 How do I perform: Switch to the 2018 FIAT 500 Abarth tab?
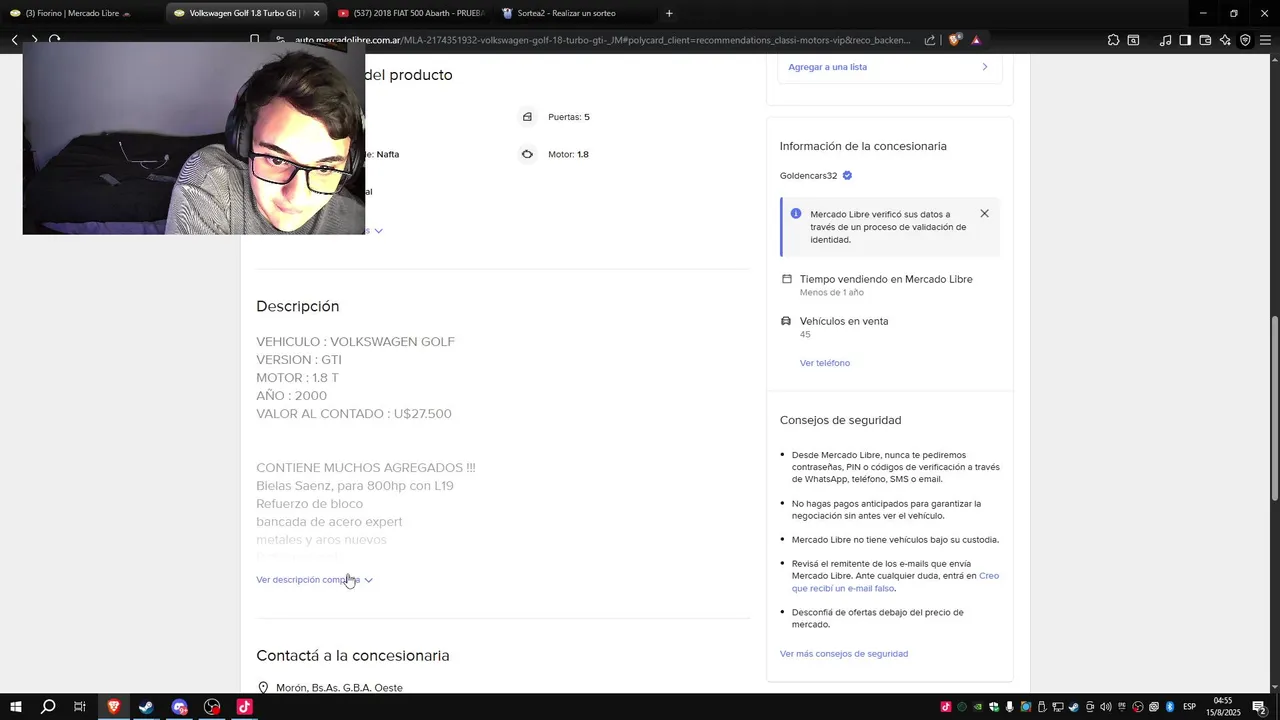pyautogui.click(x=410, y=13)
